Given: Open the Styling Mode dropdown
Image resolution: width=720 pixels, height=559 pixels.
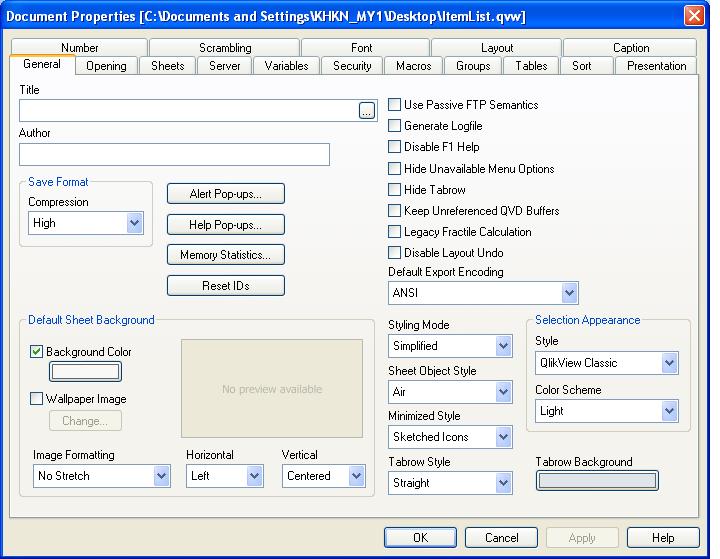Looking at the screenshot, I should click(450, 346).
